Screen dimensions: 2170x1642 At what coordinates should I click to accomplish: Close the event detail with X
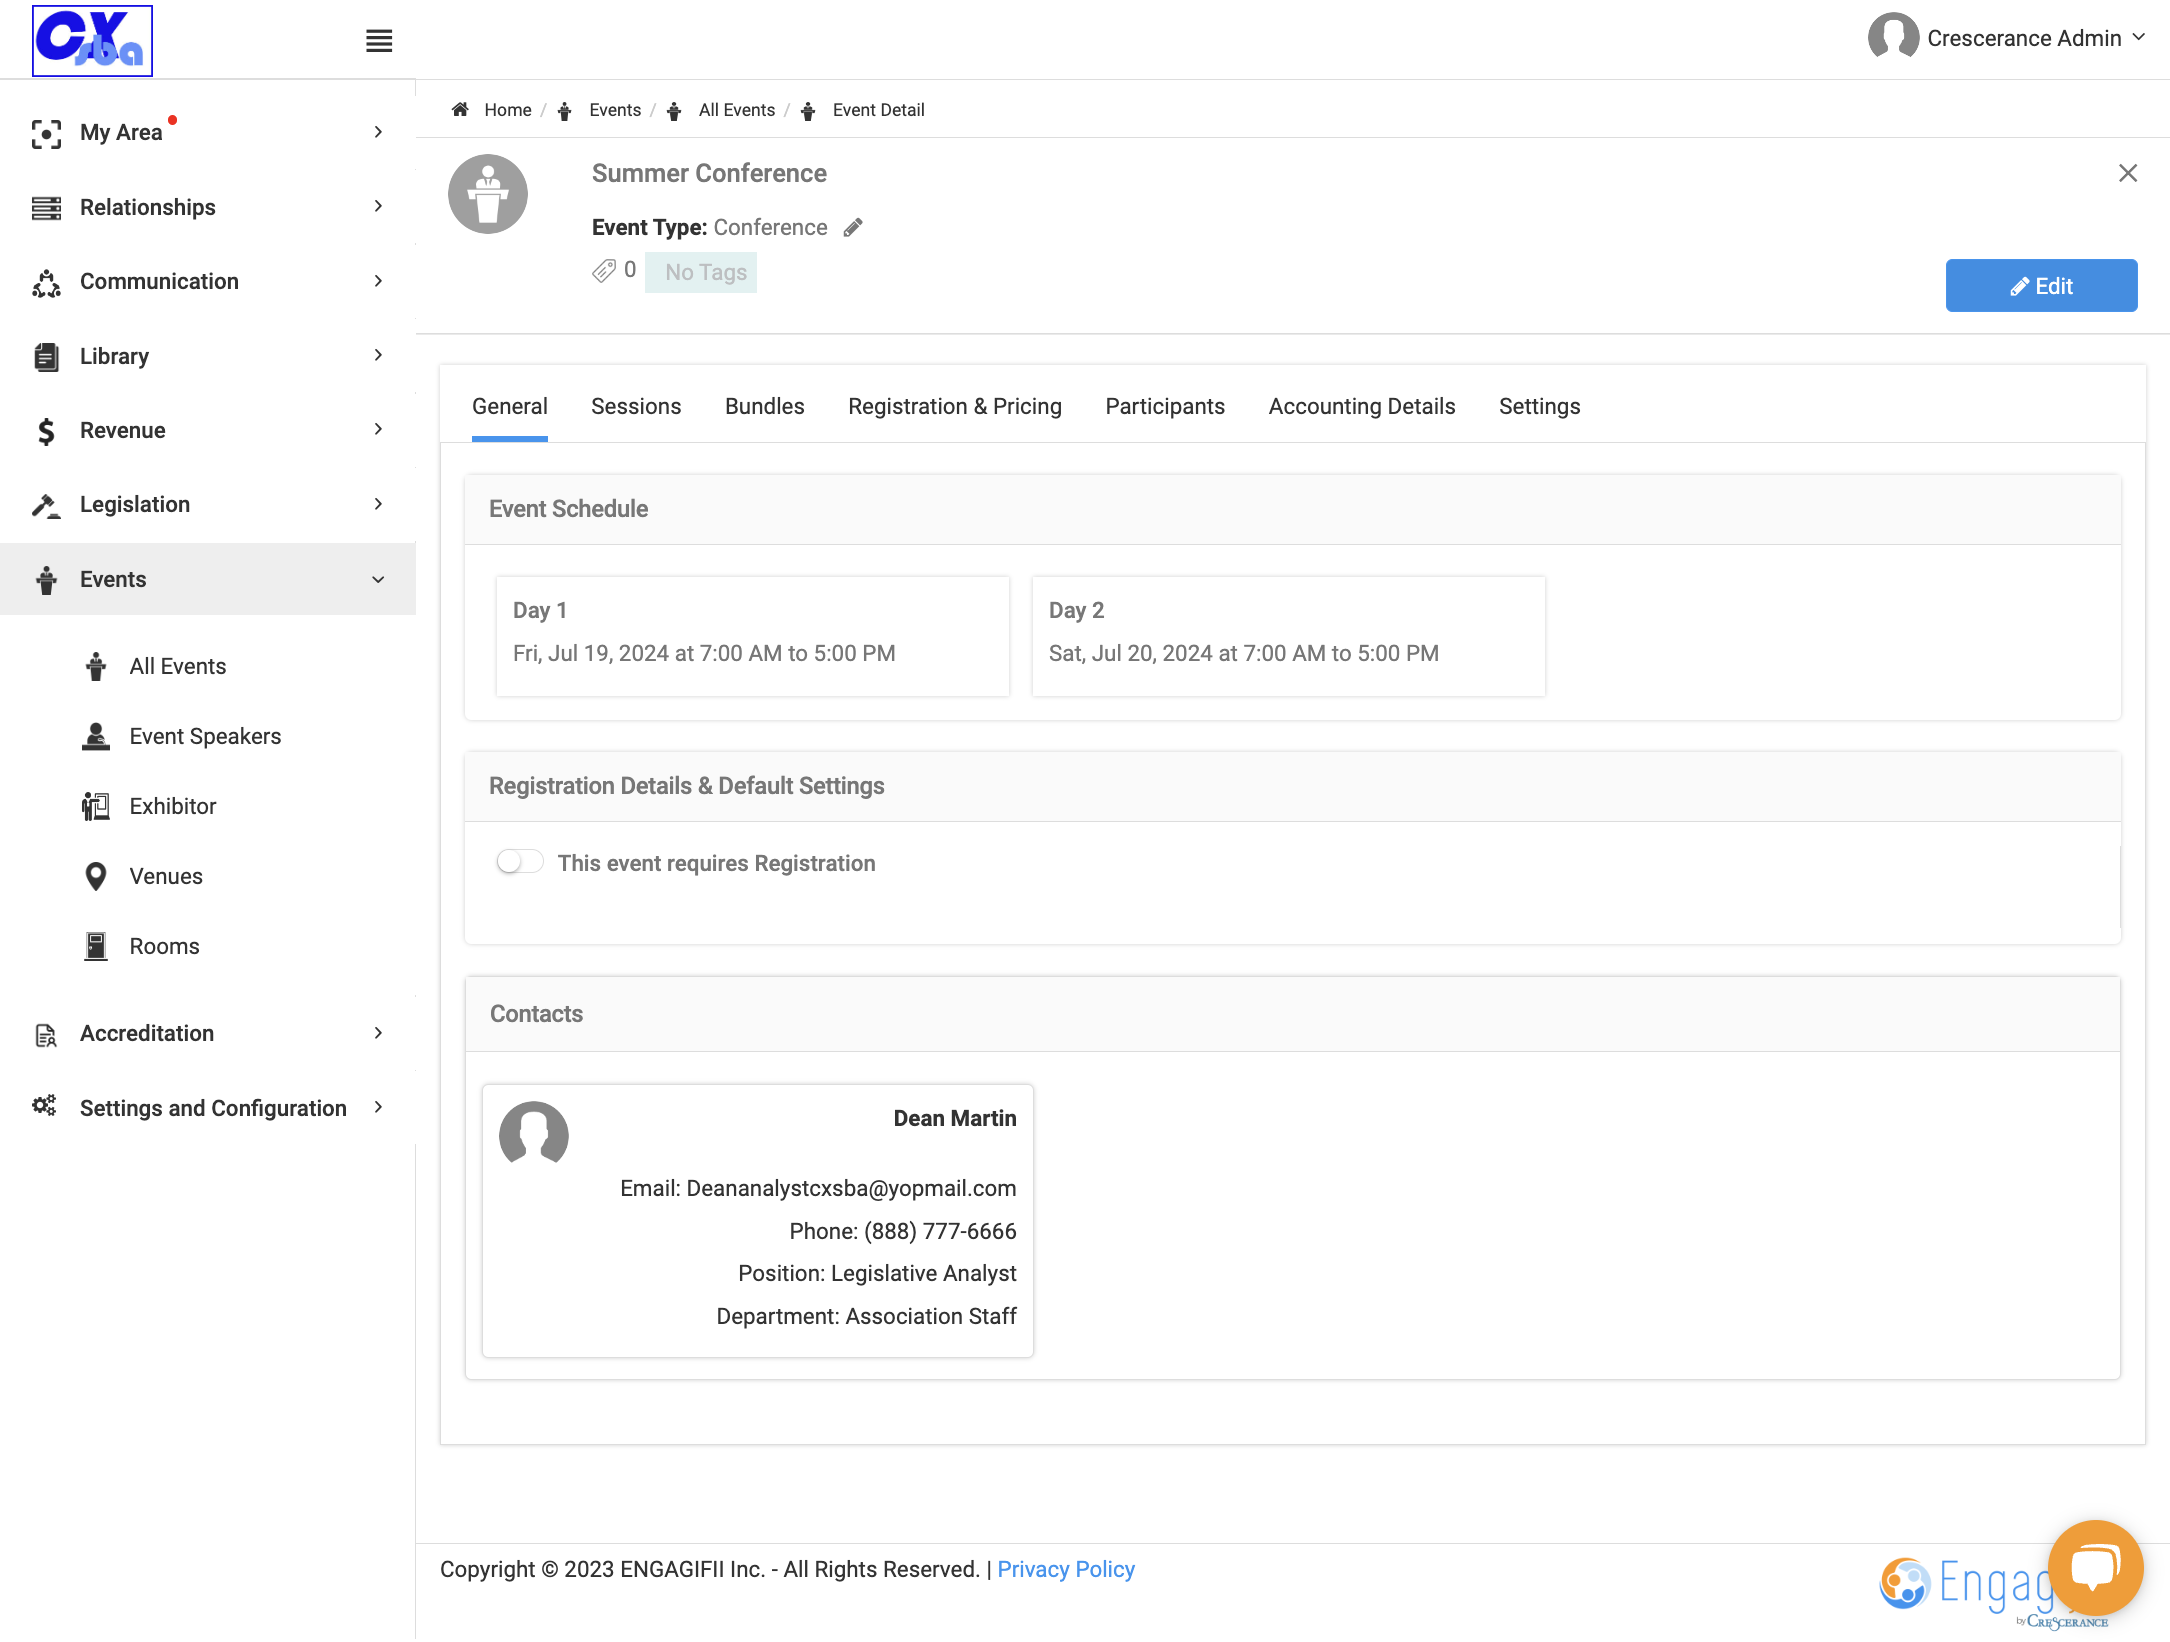point(2128,173)
